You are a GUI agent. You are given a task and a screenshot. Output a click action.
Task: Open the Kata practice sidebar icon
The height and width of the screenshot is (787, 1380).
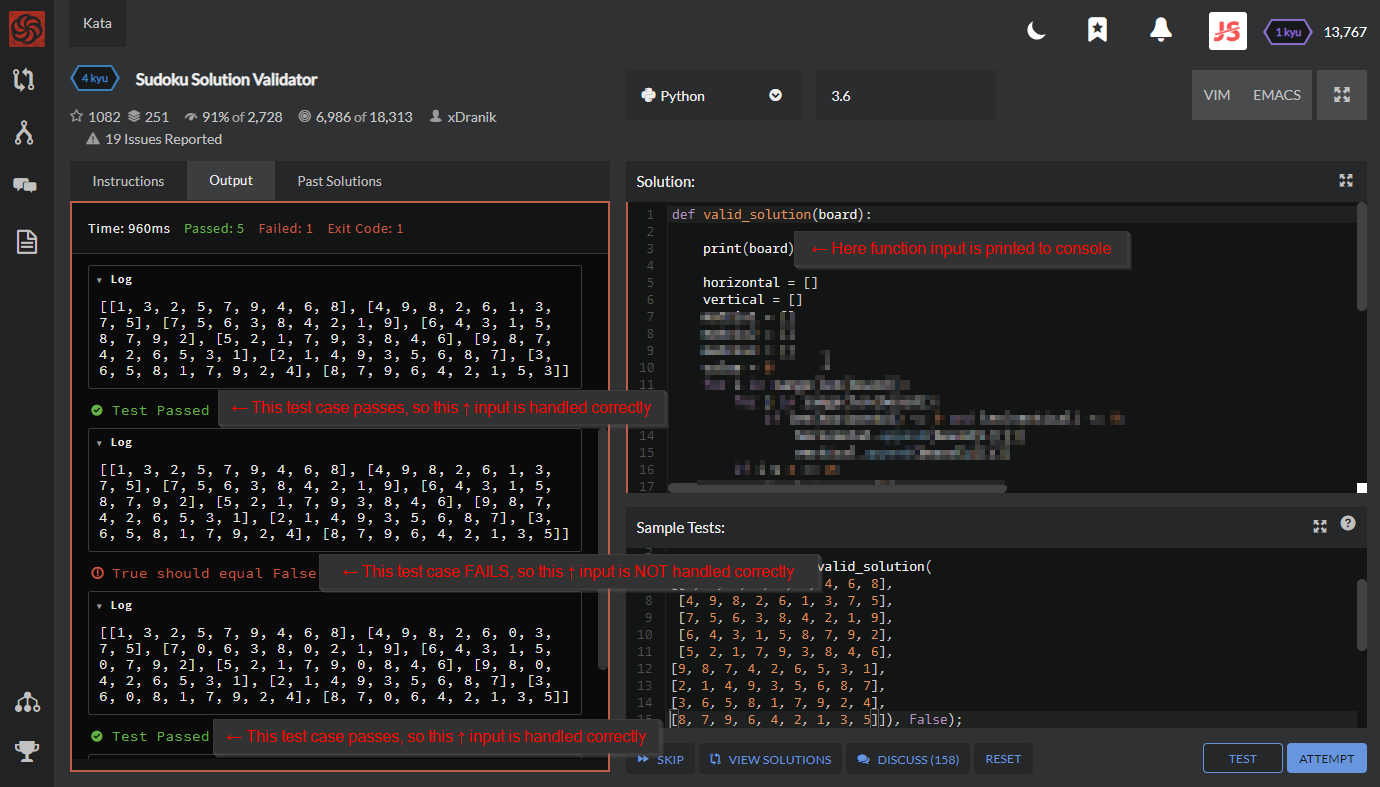coord(26,80)
